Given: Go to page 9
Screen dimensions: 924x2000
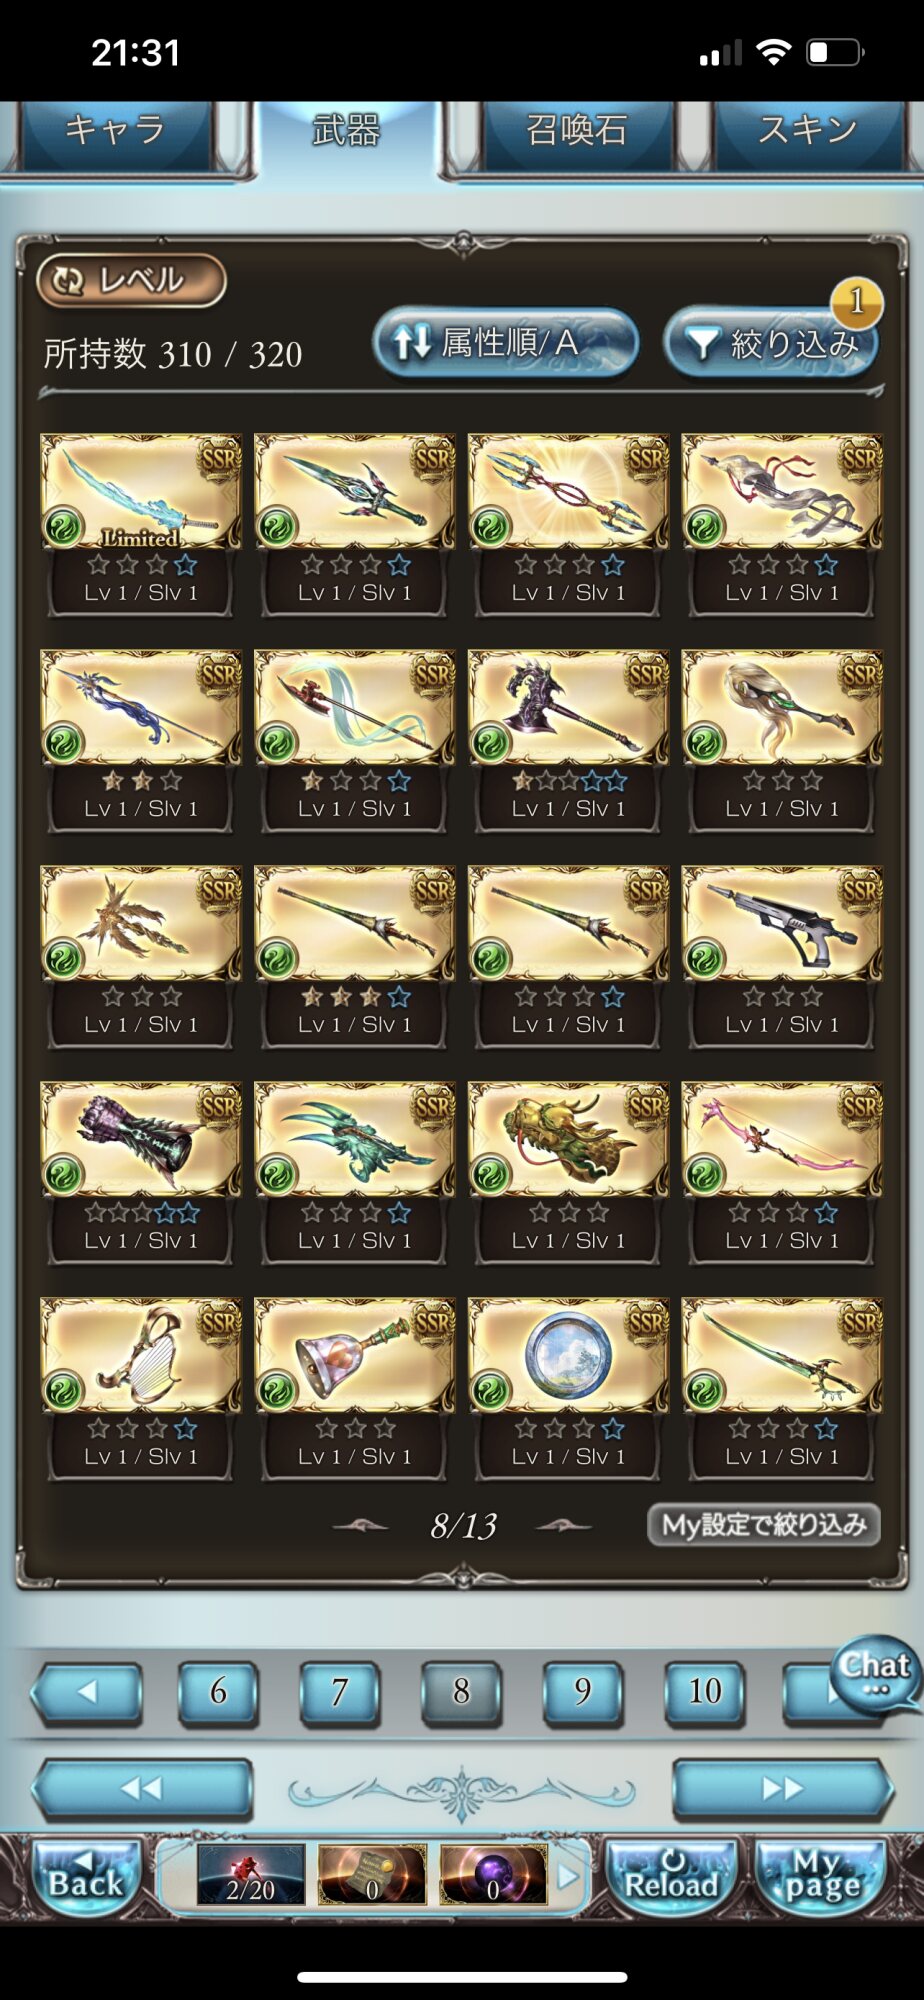Looking at the screenshot, I should point(583,1692).
